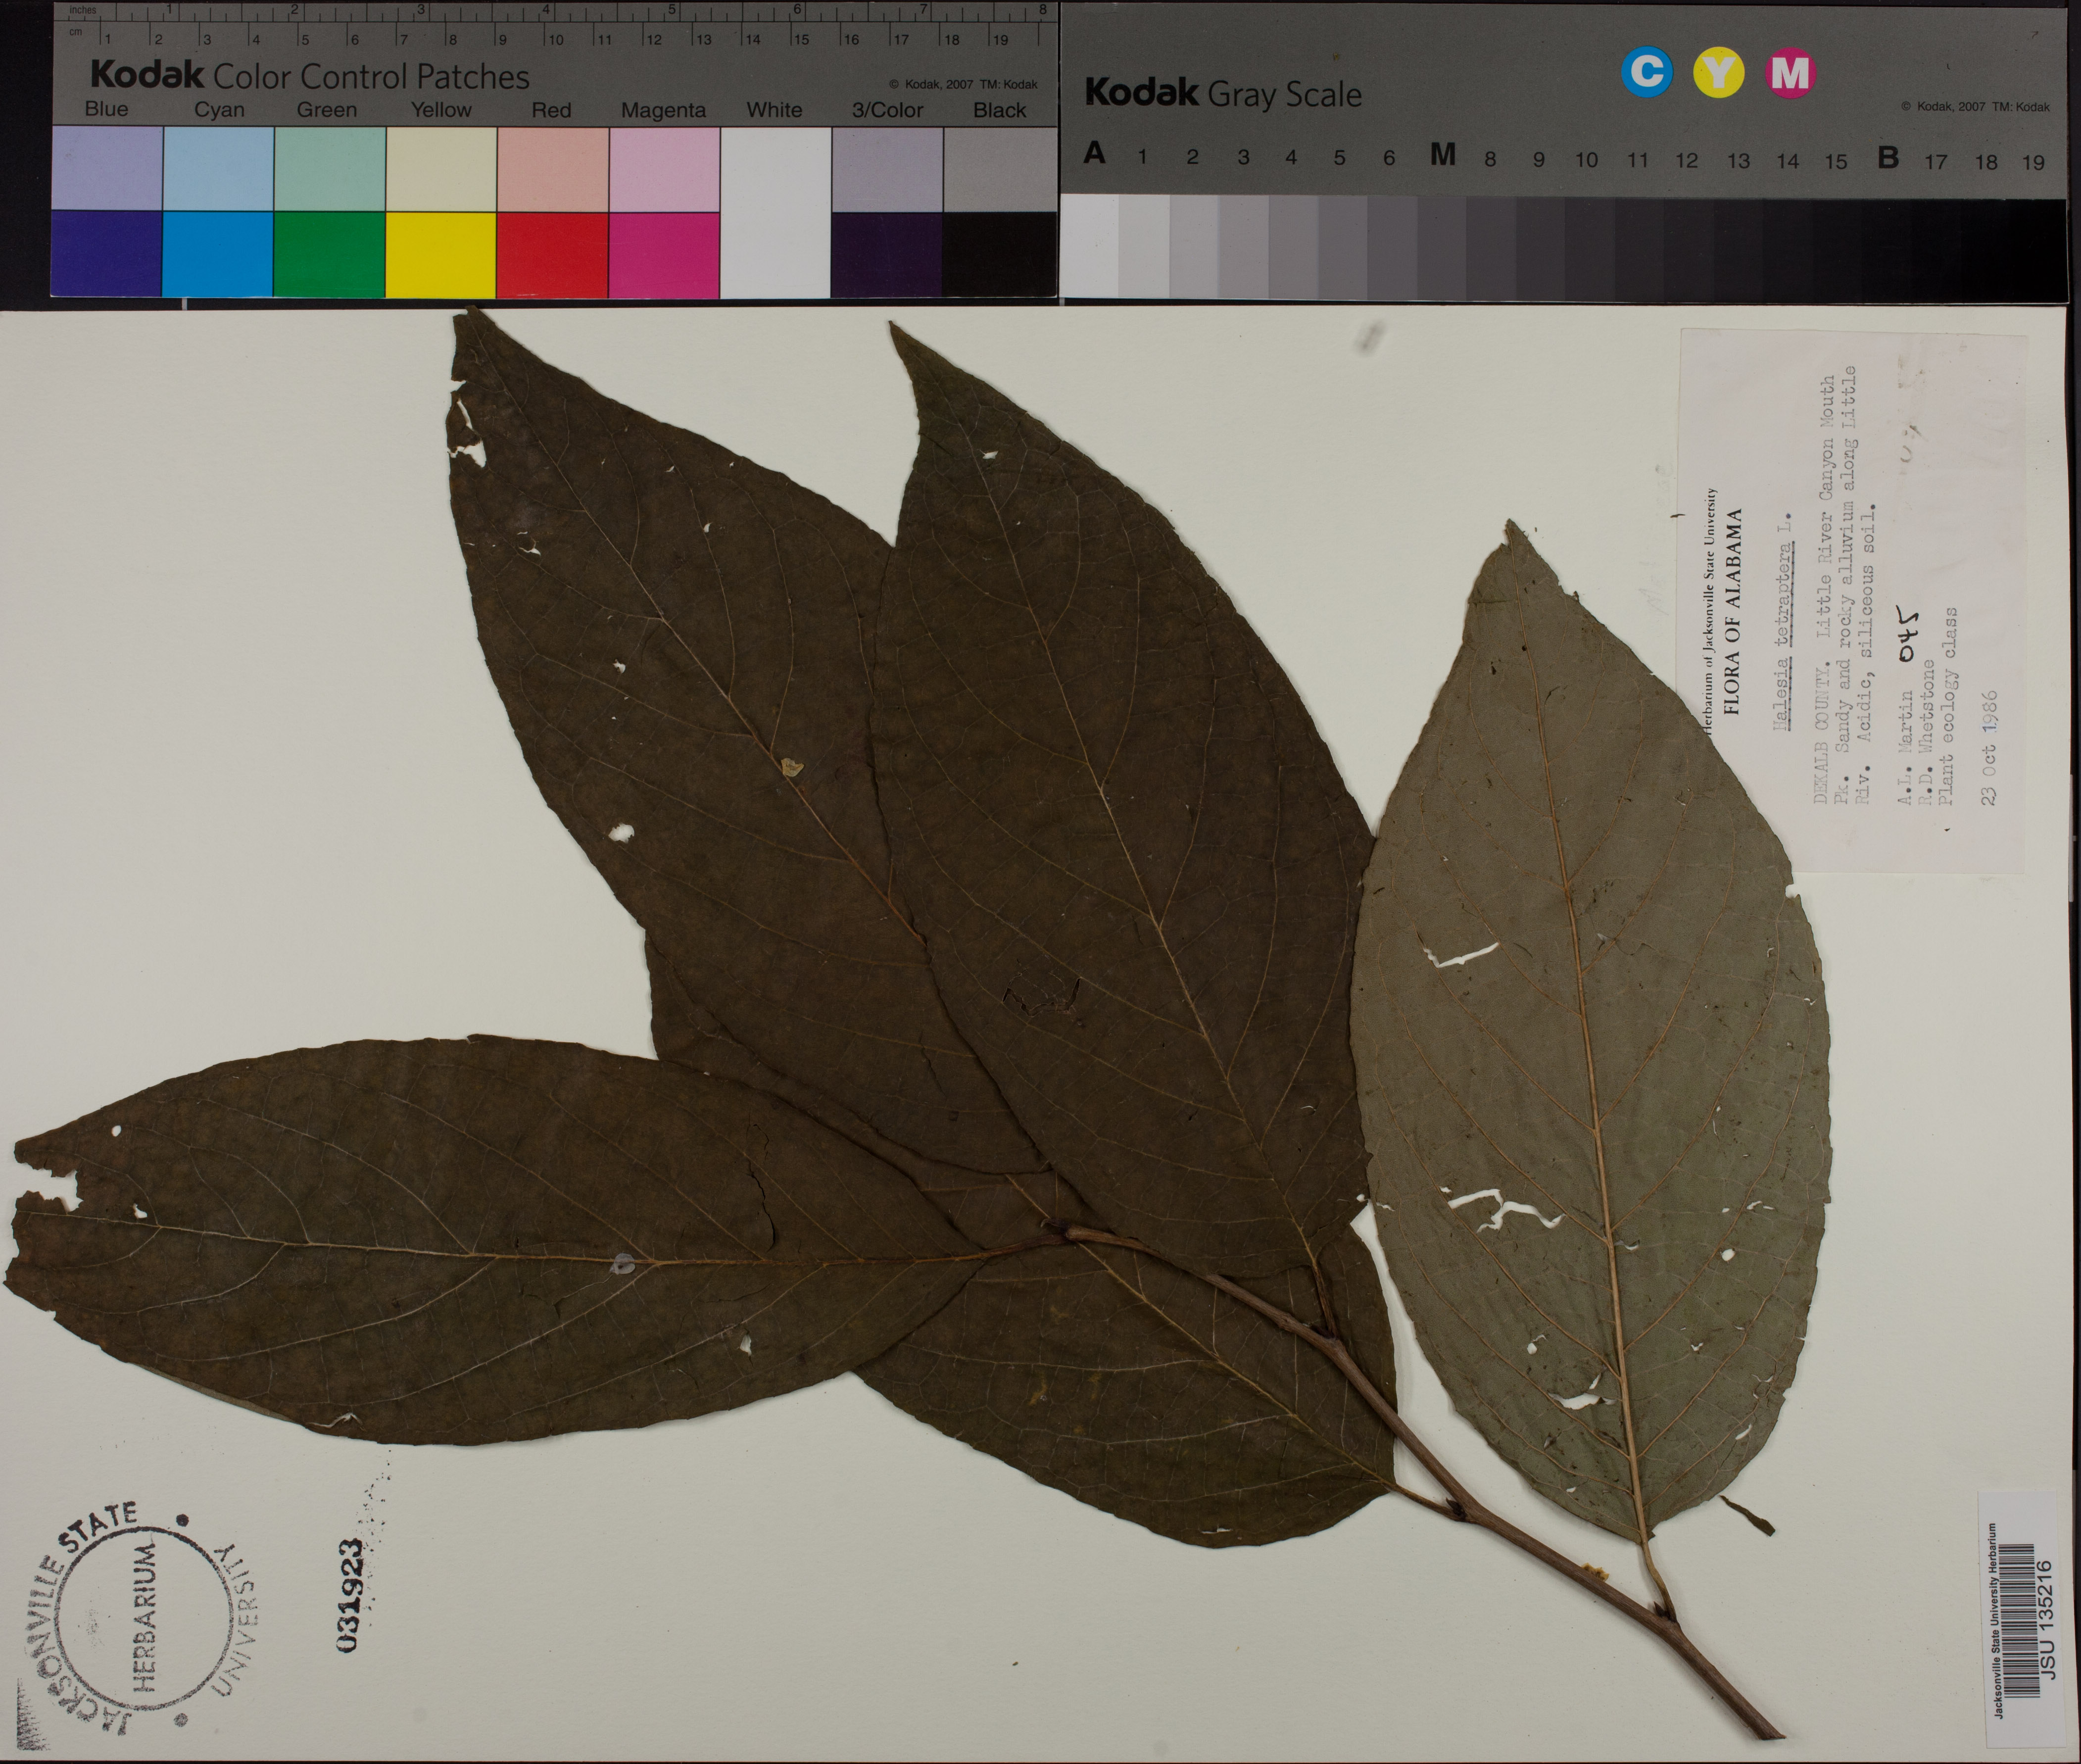Click the 'White' column label
The height and width of the screenshot is (1764, 2081).
(774, 110)
